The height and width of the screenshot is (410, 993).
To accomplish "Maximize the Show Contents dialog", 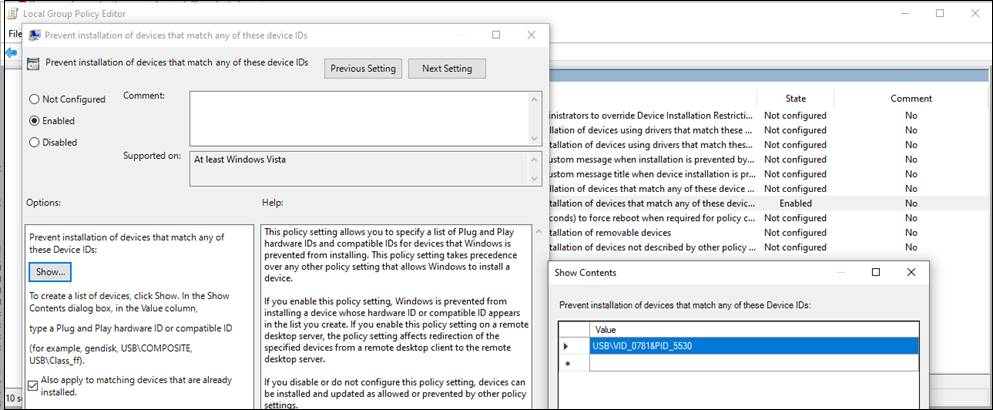I will click(x=876, y=272).
